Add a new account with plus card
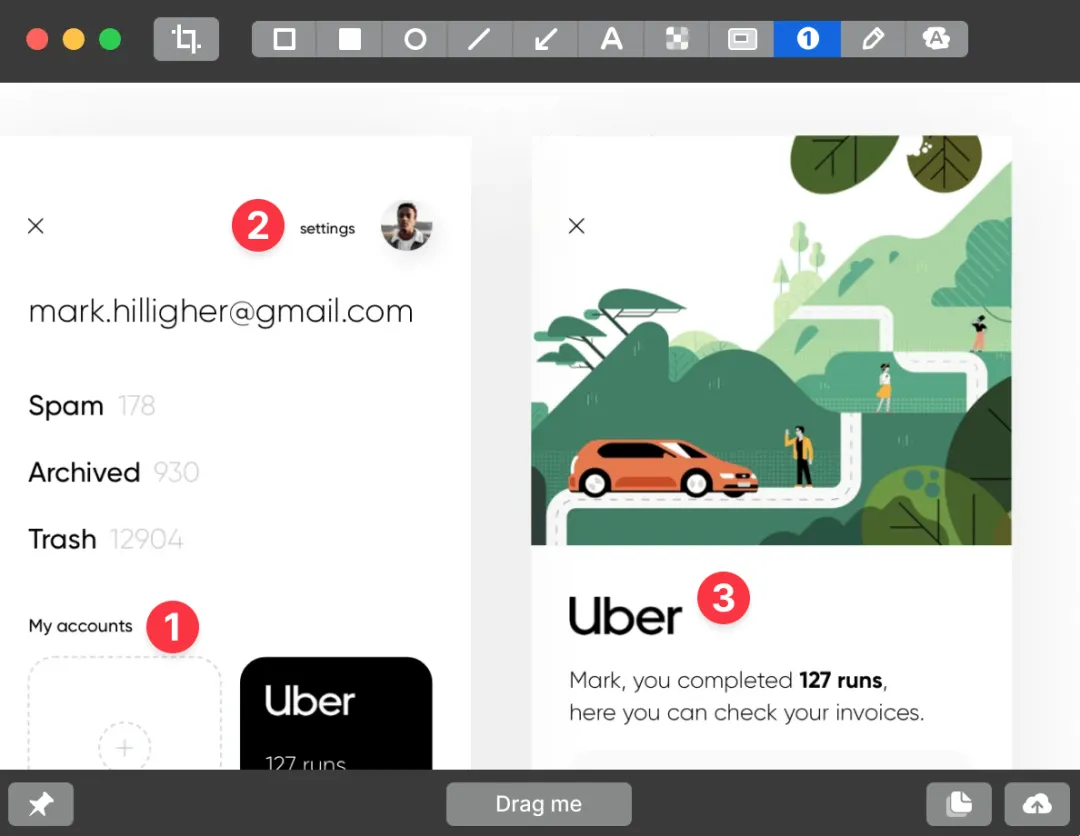Image resolution: width=1080 pixels, height=836 pixels. [x=125, y=713]
